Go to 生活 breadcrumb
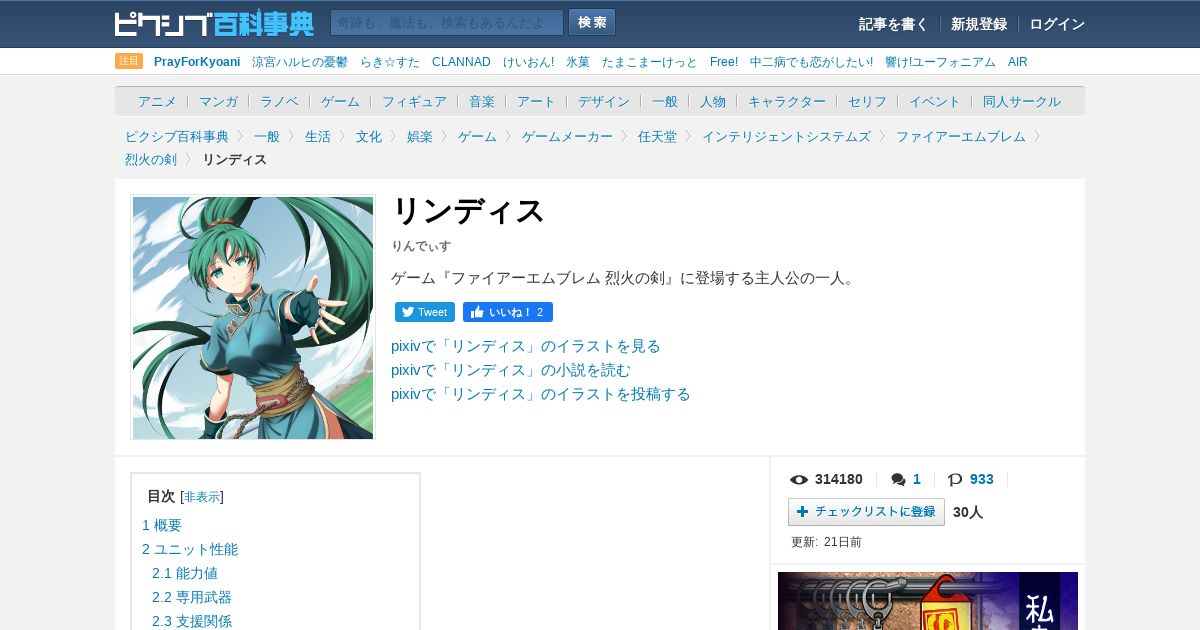 [318, 136]
